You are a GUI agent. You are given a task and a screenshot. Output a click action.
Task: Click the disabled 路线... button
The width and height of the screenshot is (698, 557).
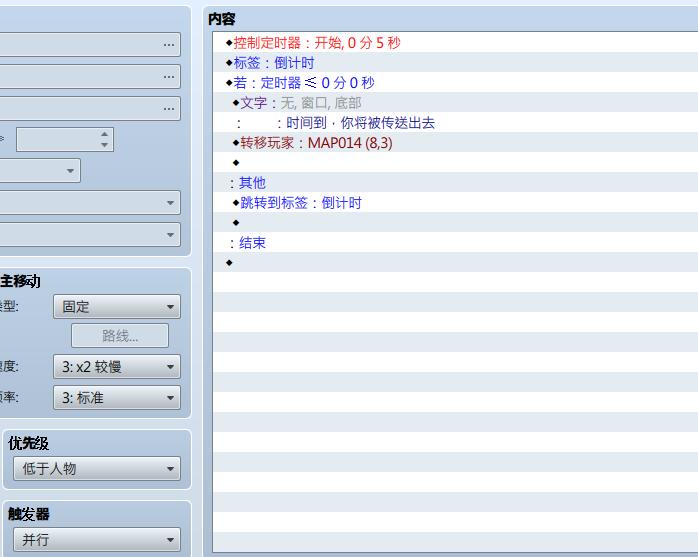click(x=120, y=335)
